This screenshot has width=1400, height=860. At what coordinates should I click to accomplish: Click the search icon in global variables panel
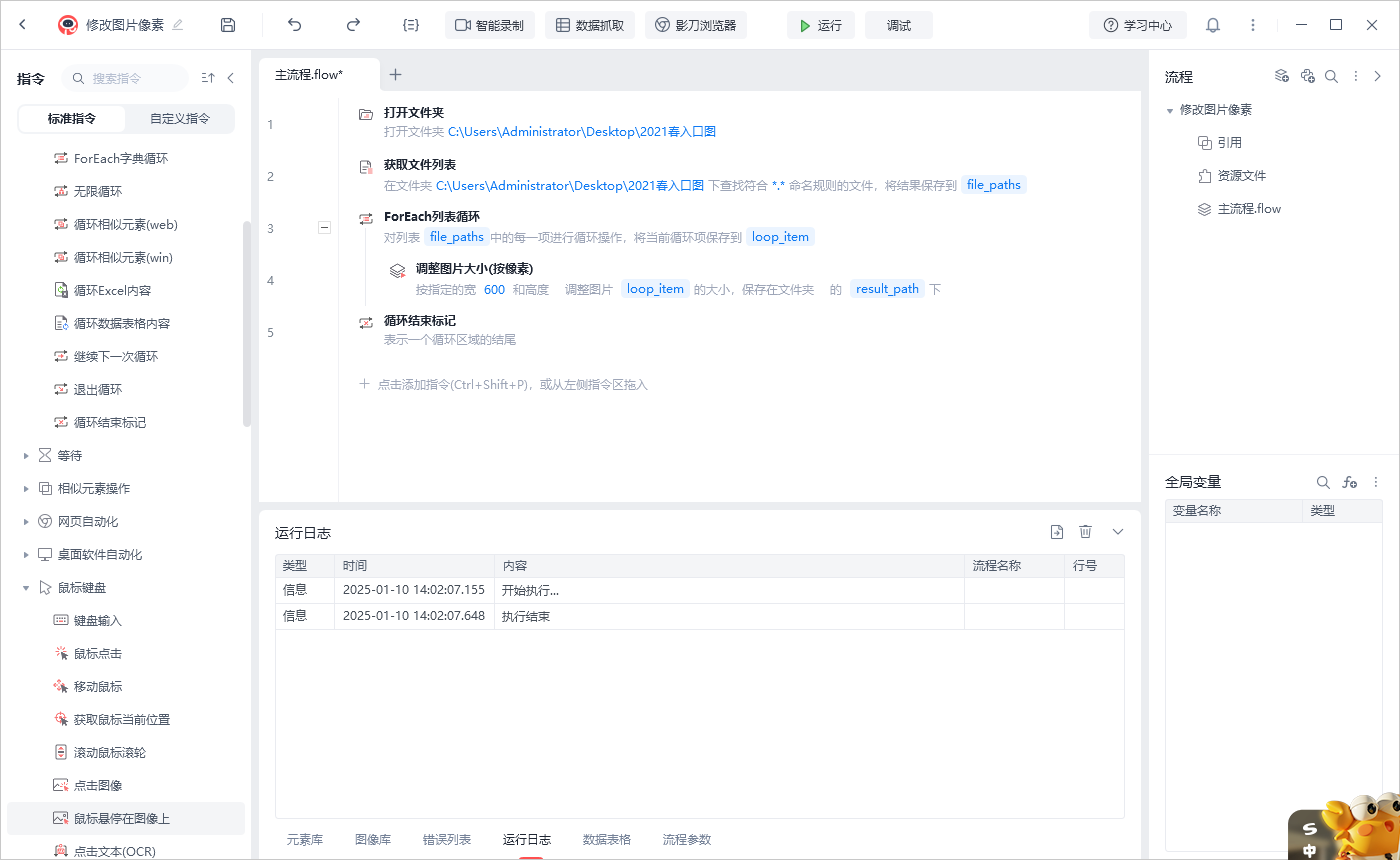coord(1323,482)
